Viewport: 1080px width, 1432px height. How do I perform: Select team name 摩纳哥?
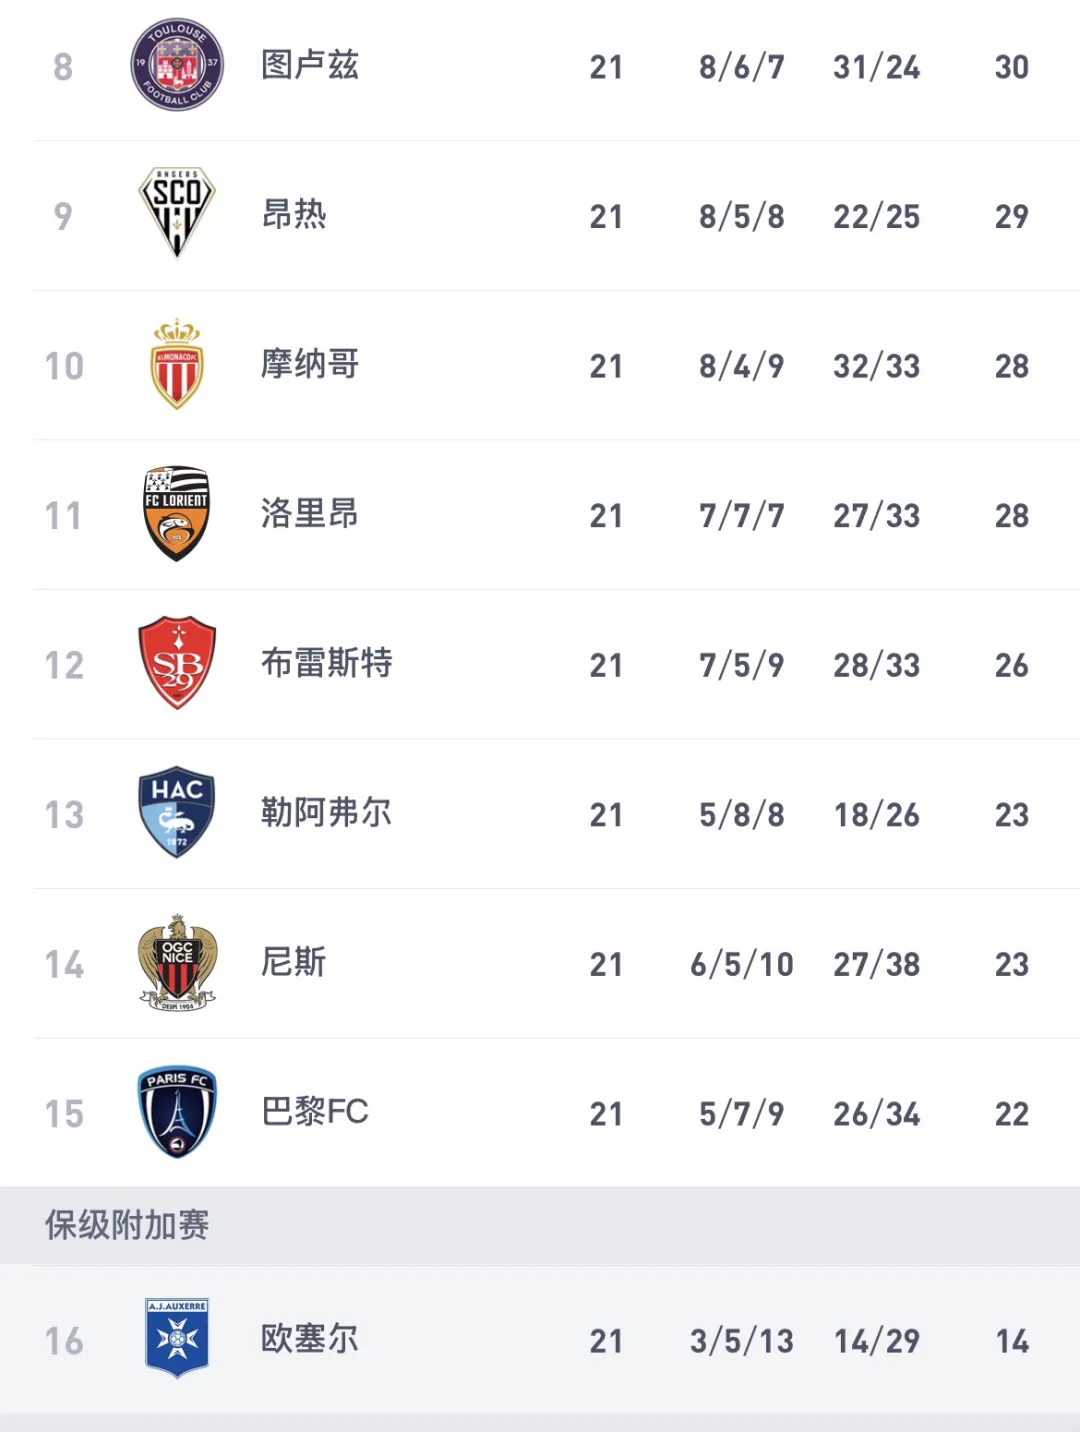310,365
